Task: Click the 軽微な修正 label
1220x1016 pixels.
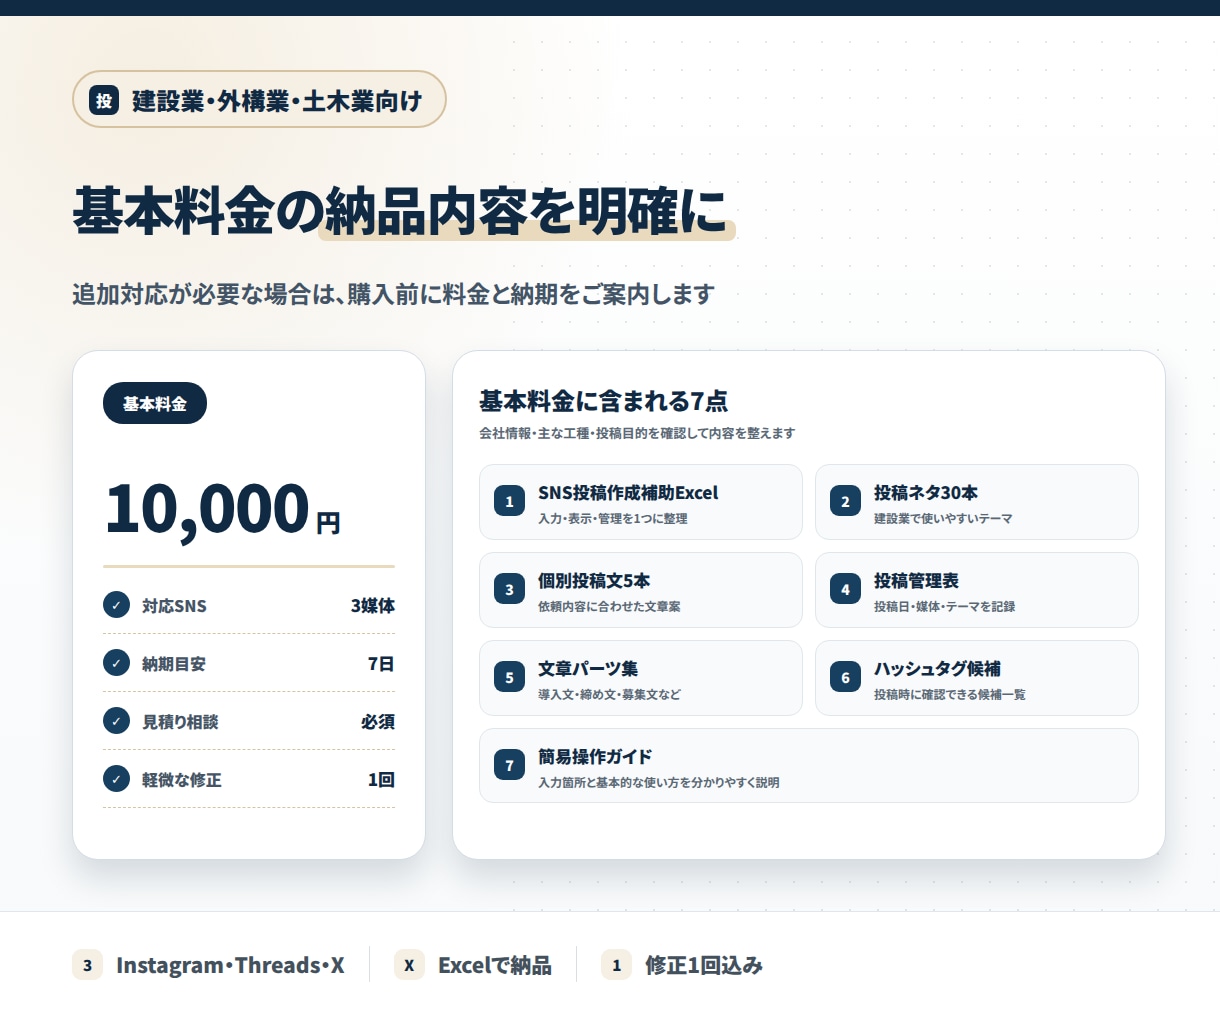Action: point(182,780)
